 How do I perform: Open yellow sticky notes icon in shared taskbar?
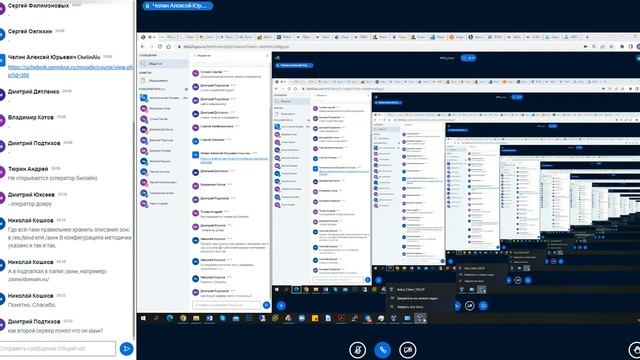tap(315, 318)
